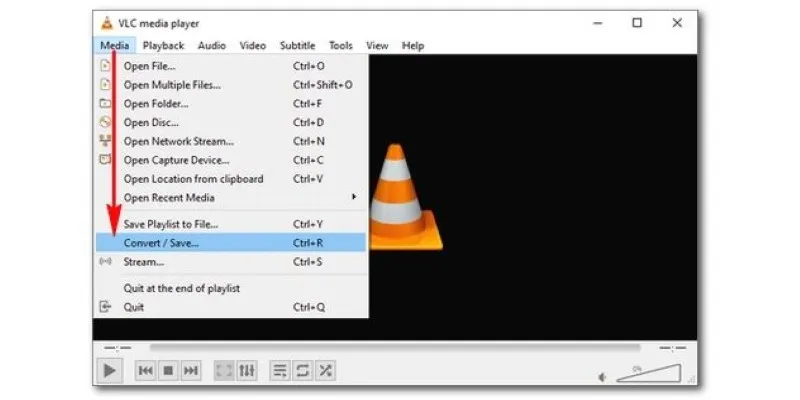
Task: Toggle loop mode icon
Action: [302, 371]
